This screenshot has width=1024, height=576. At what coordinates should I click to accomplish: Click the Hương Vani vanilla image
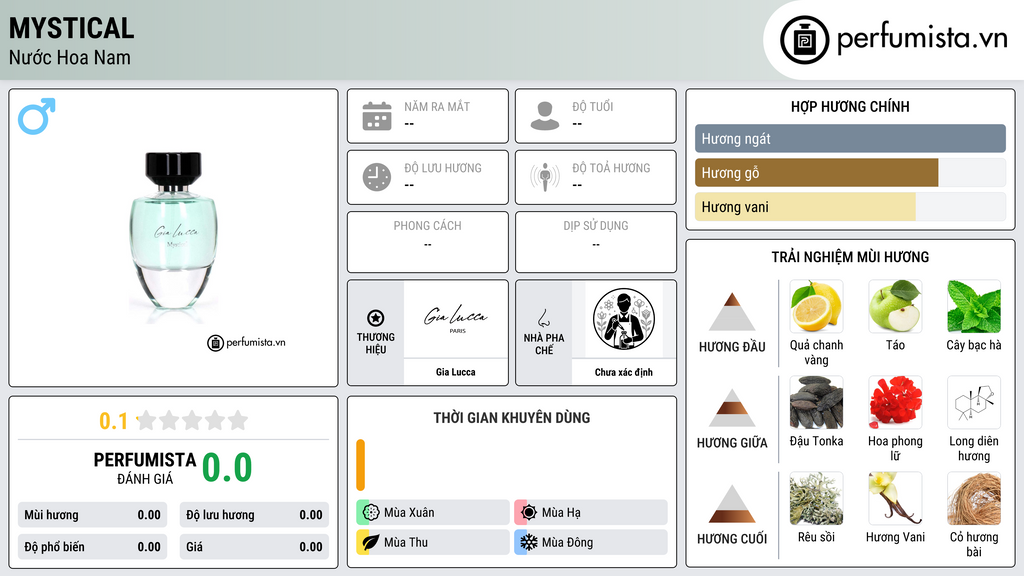[x=895, y=498]
